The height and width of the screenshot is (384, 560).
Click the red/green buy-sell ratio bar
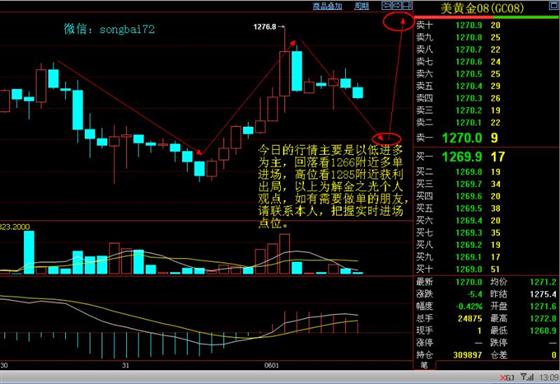tap(487, 17)
